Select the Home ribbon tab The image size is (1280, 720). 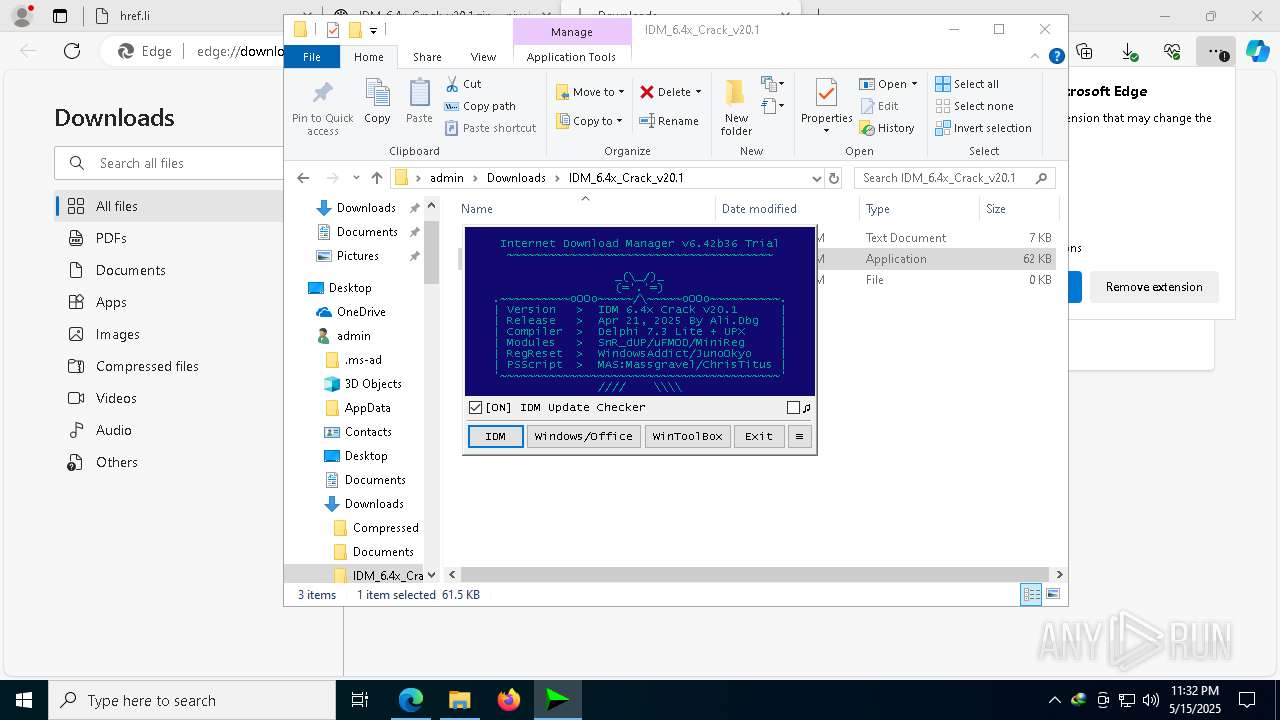[x=369, y=57]
